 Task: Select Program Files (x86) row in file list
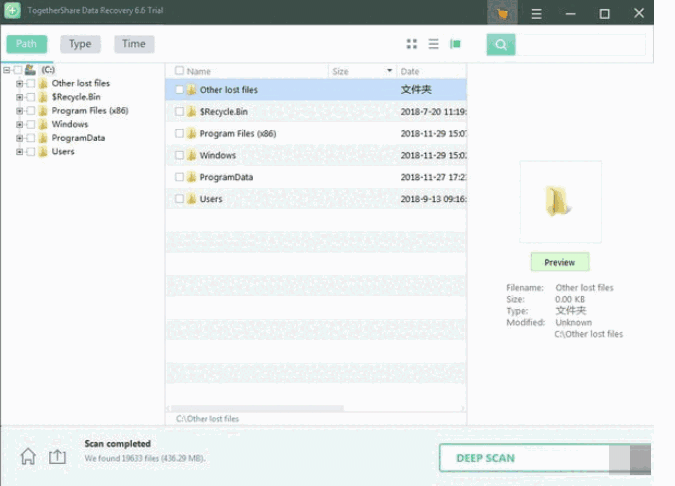pos(316,133)
